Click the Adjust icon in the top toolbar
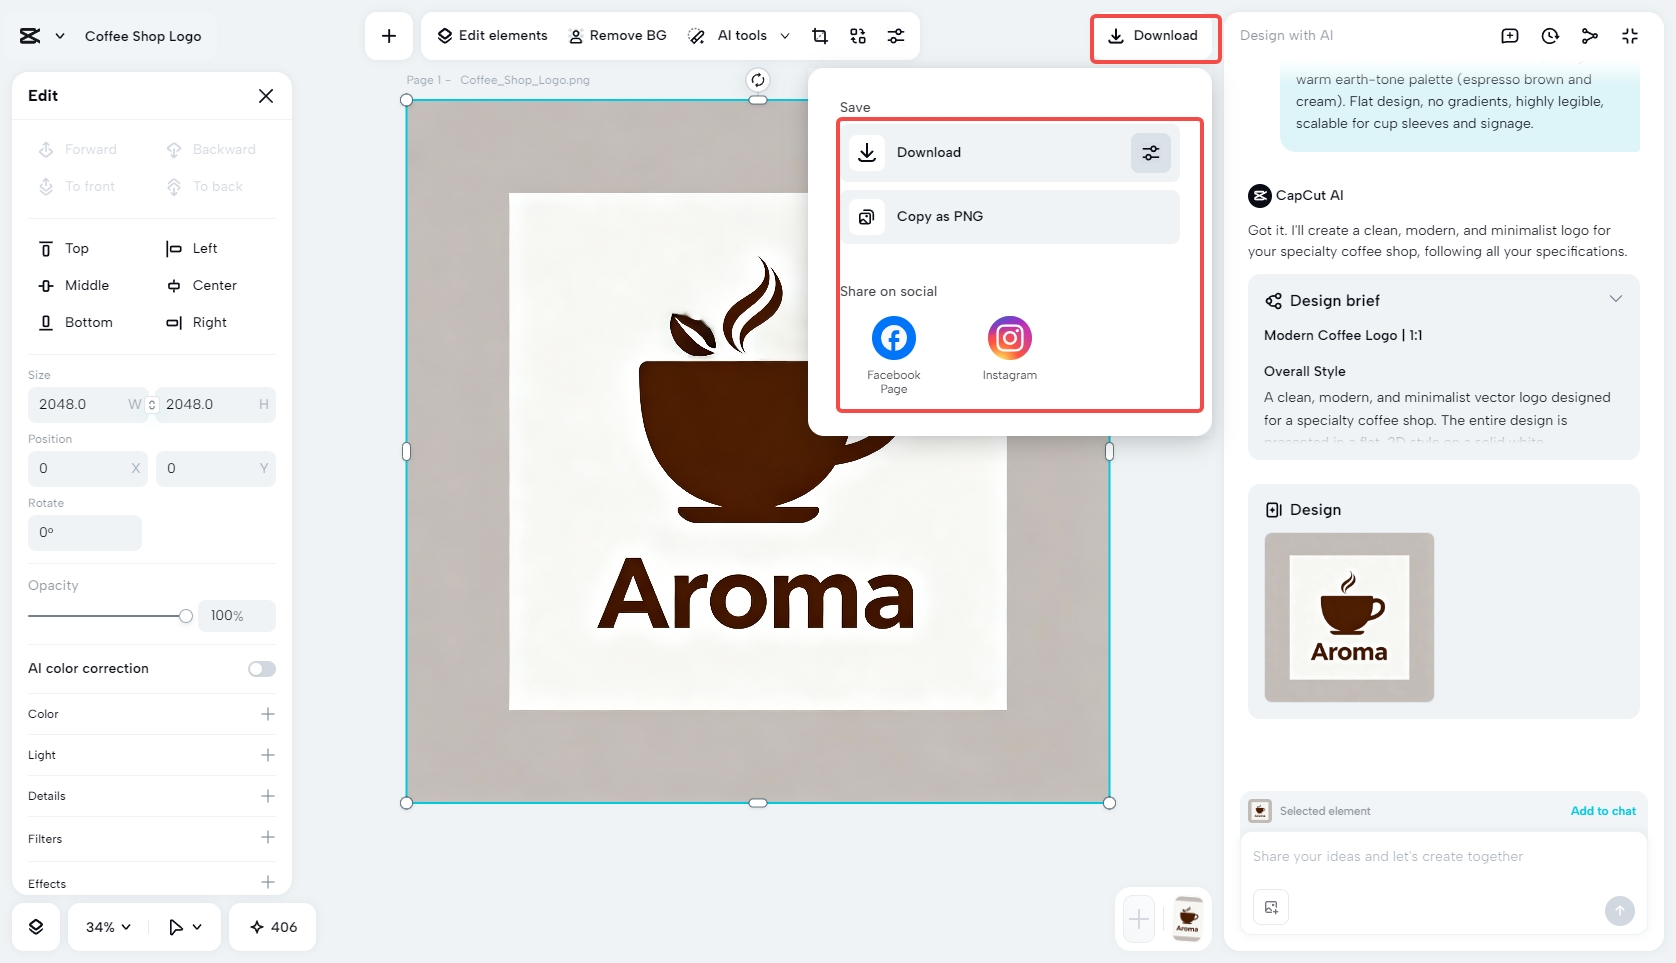Image resolution: width=1676 pixels, height=963 pixels. point(895,35)
